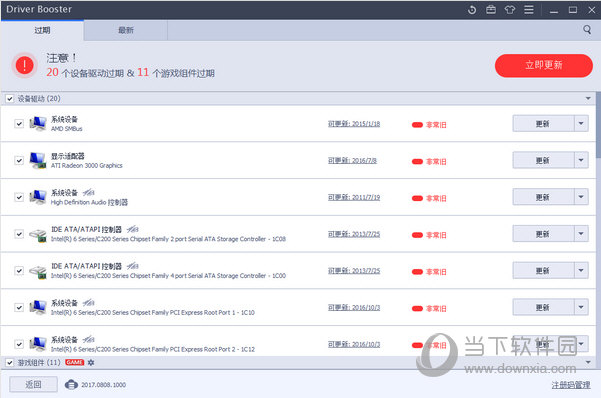Click the ATI Radeon 3000 Graphics device icon
The image size is (601, 398).
38,160
